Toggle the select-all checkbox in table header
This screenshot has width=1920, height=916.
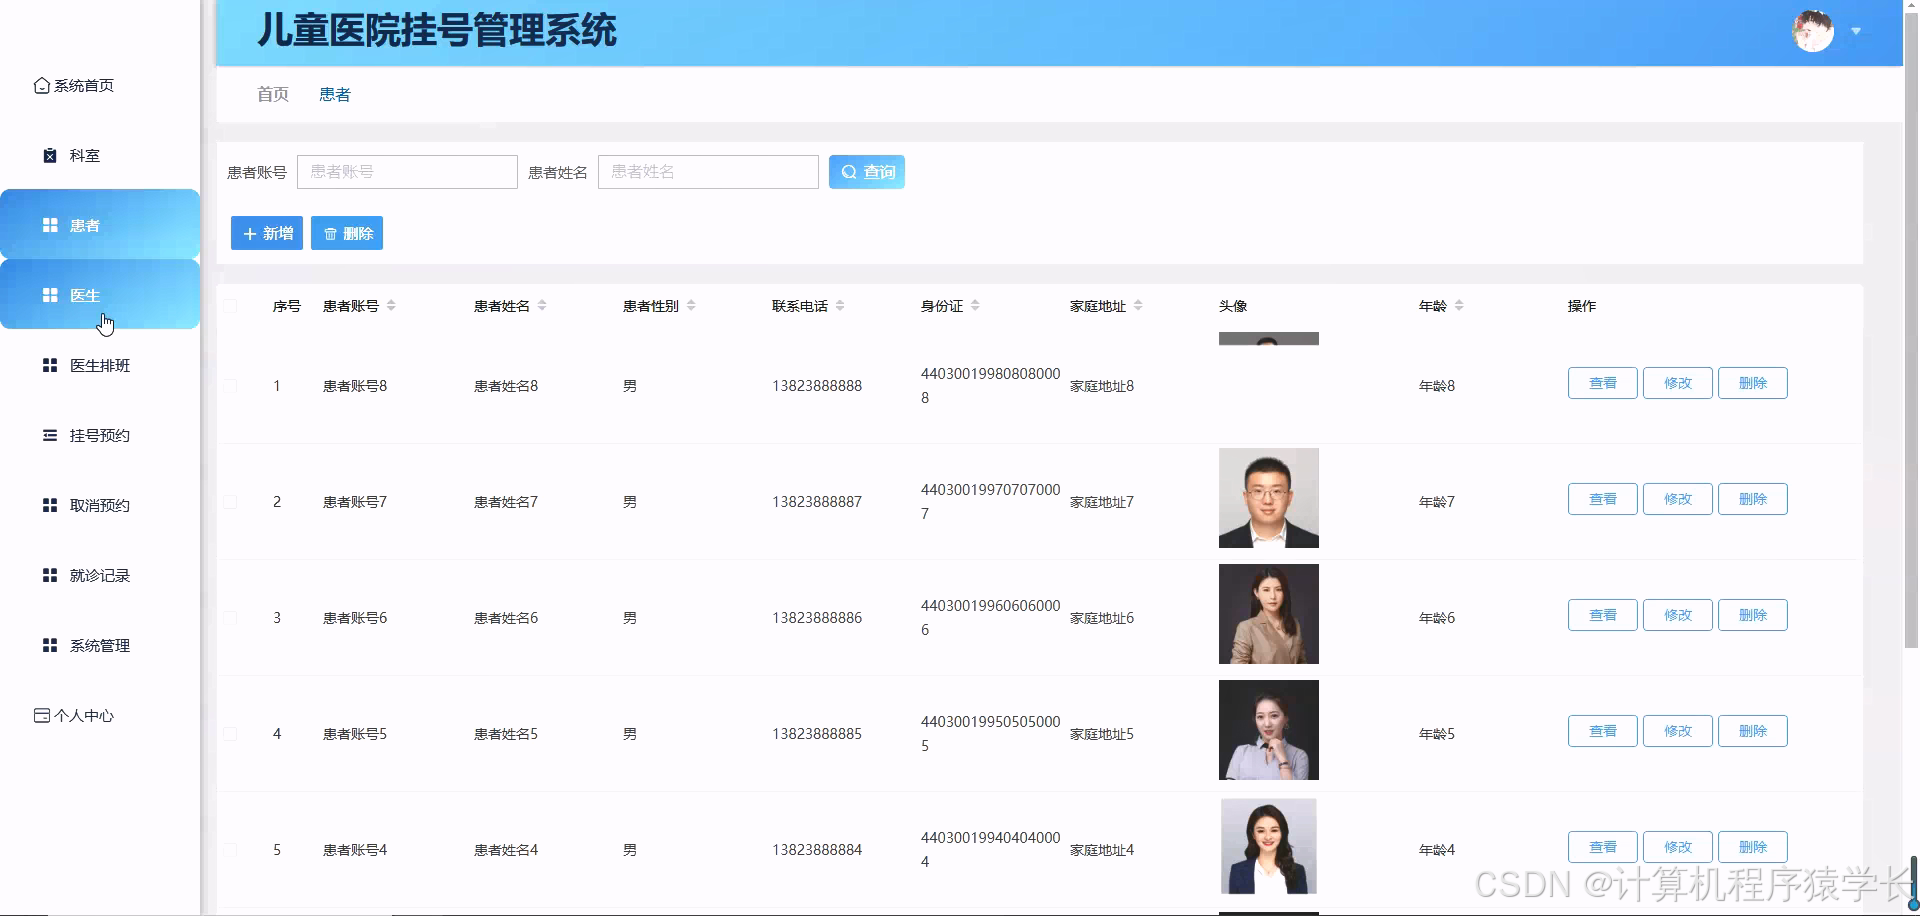pos(231,306)
